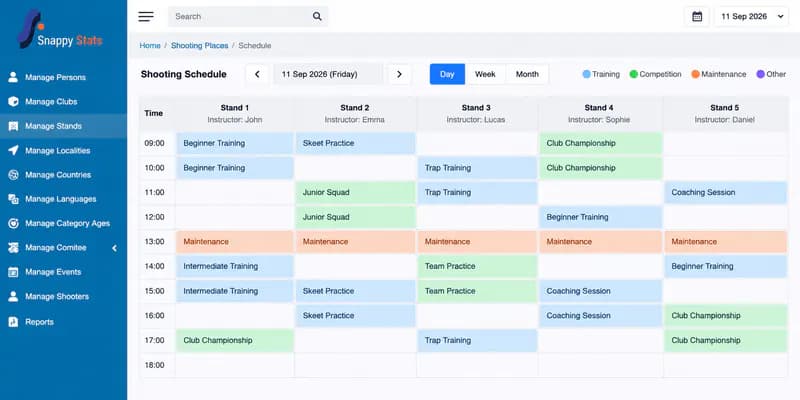The height and width of the screenshot is (400, 800).
Task: Click the green Competition legend dot
Action: pos(634,74)
